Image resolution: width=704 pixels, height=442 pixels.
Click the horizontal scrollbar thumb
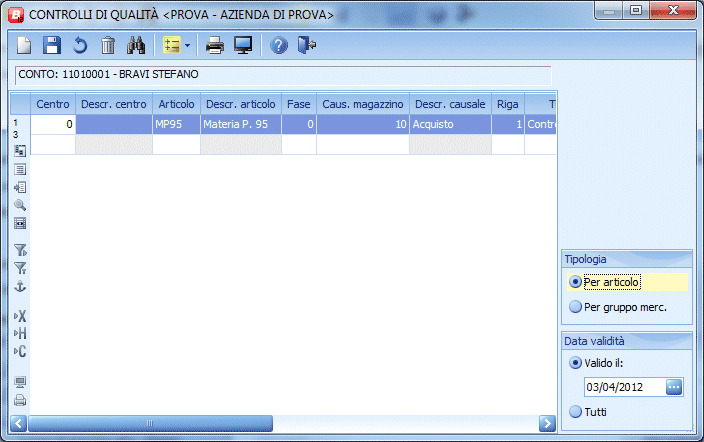tap(150, 423)
